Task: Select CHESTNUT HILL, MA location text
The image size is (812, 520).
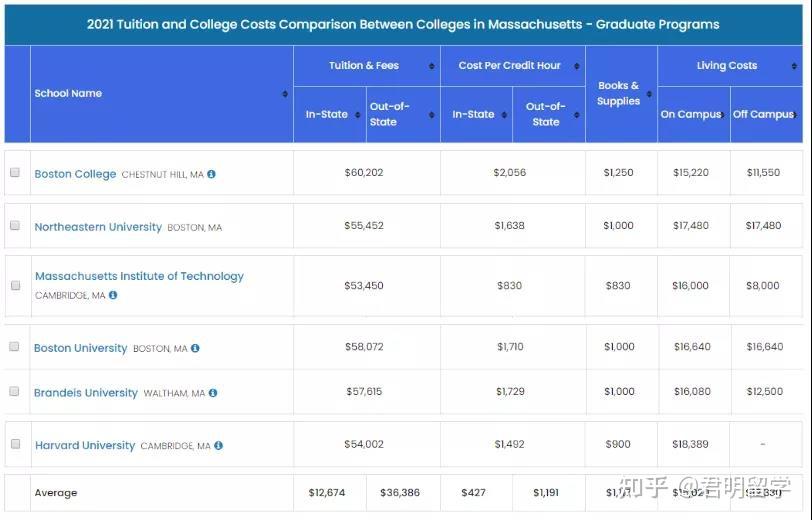Action: click(163, 175)
